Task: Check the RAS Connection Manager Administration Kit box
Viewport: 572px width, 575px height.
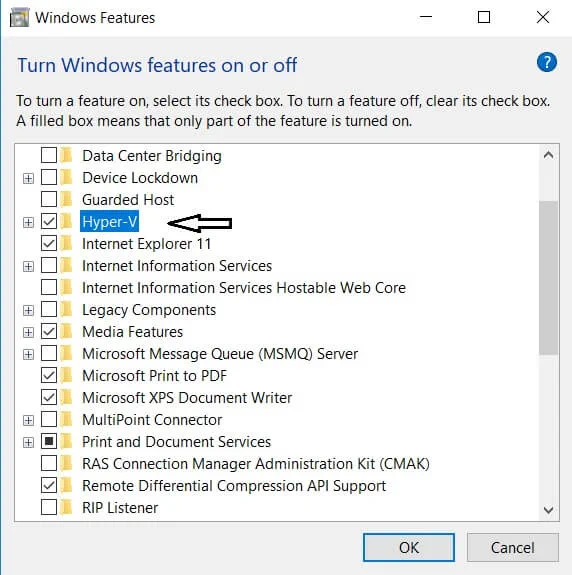Action: [49, 463]
